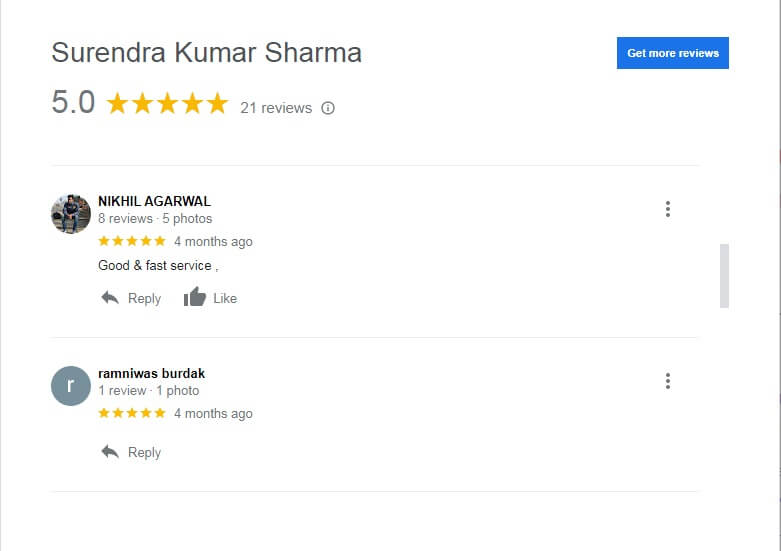Click the star rating on ramniwas burdak's review
This screenshot has height=551, width=781.
click(x=132, y=413)
